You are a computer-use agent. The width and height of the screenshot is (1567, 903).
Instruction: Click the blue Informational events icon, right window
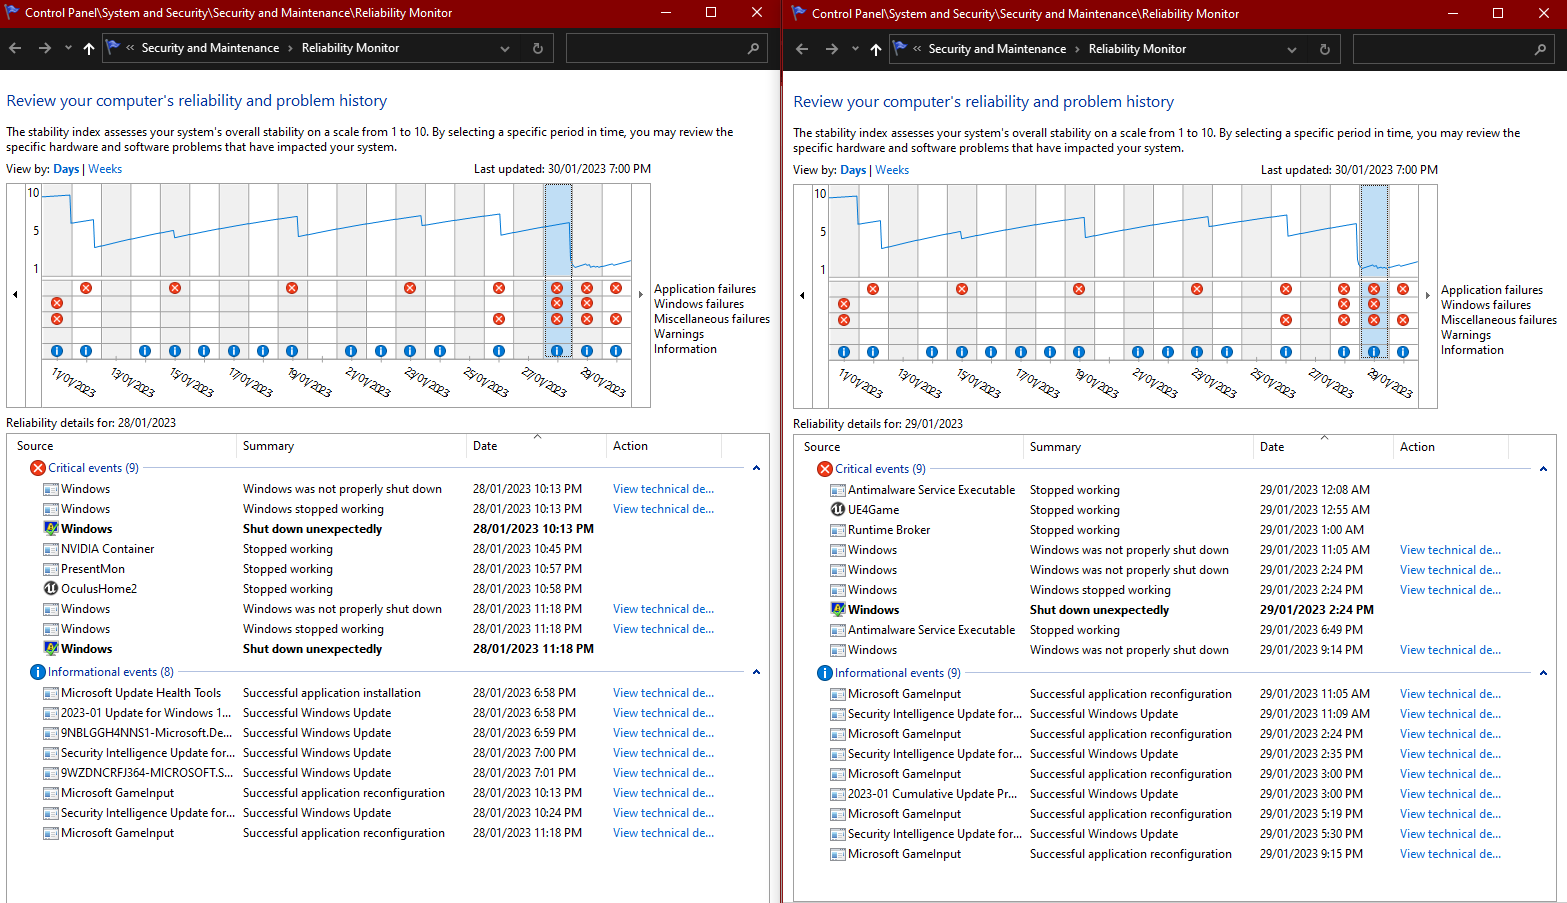click(825, 673)
